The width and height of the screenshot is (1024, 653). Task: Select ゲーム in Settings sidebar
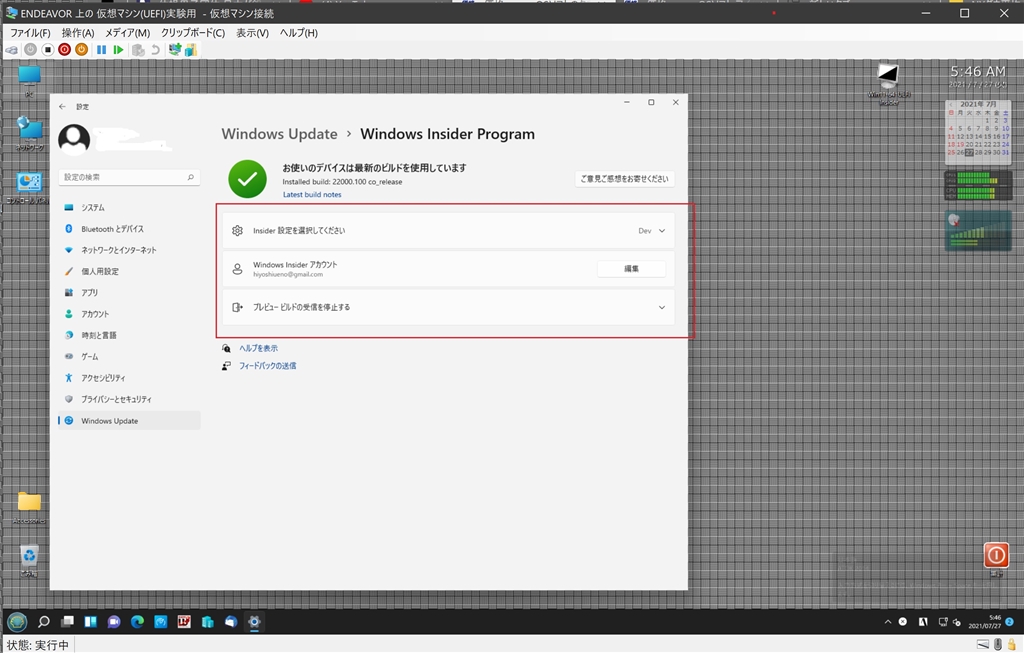pyautogui.click(x=129, y=357)
